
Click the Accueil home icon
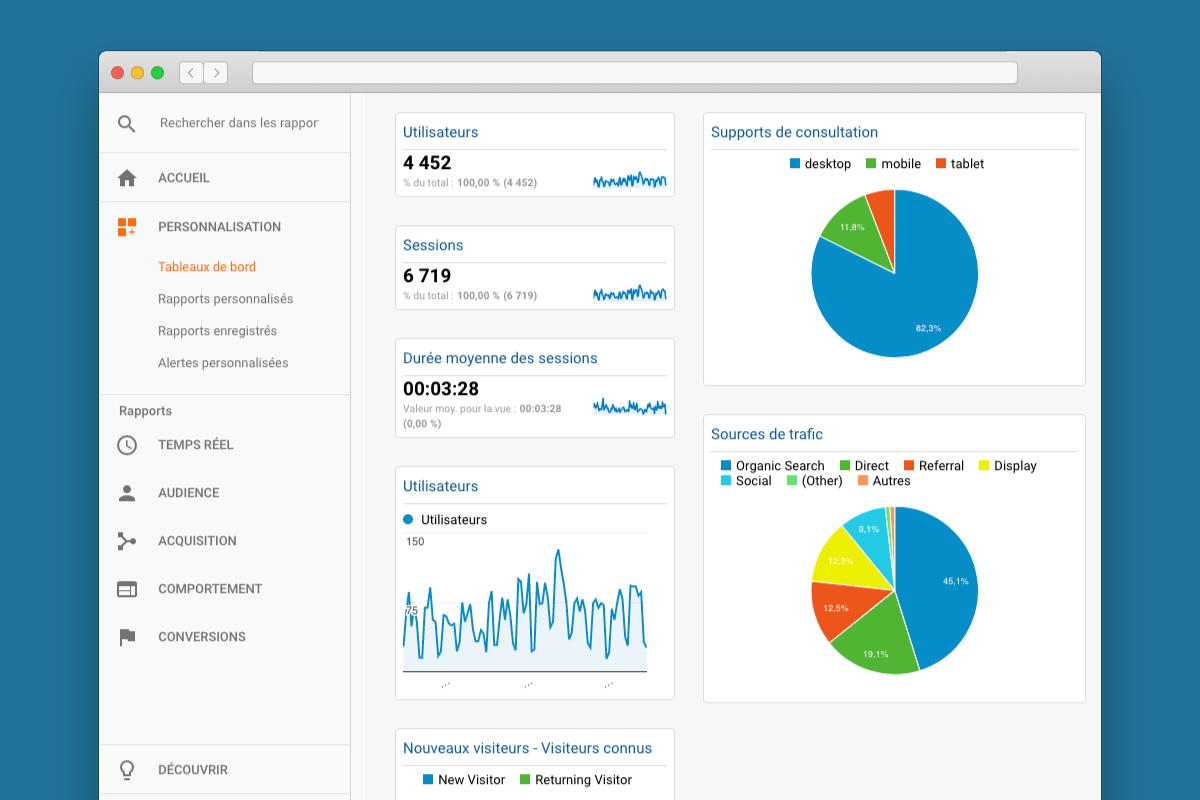[127, 177]
